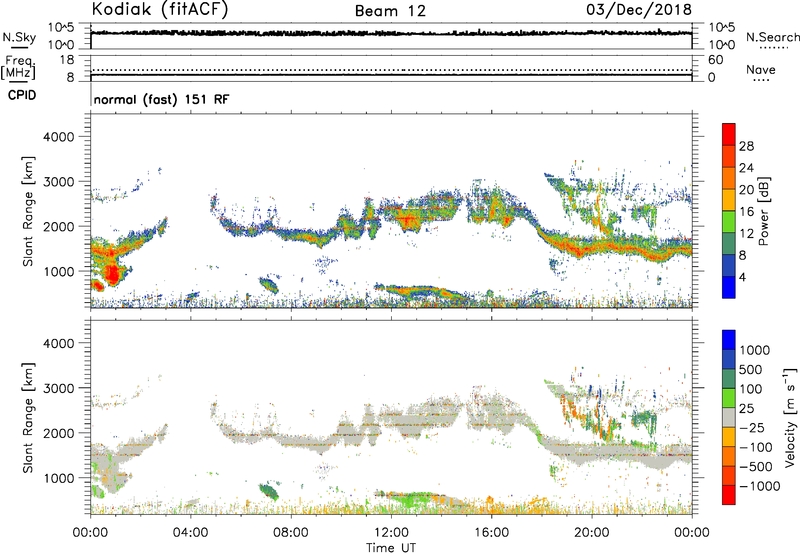Click the '18' frequency axis tick
Screen dimensions: 800x554
[67, 60]
